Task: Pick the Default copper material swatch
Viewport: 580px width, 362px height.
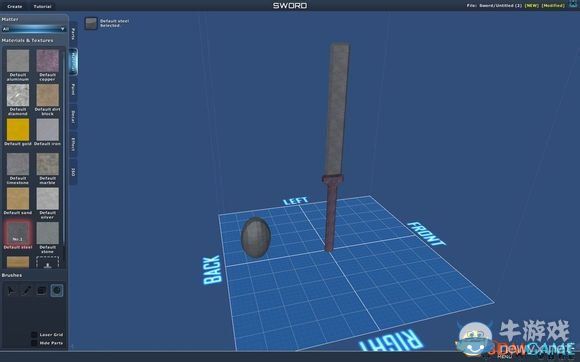Action: (x=48, y=61)
